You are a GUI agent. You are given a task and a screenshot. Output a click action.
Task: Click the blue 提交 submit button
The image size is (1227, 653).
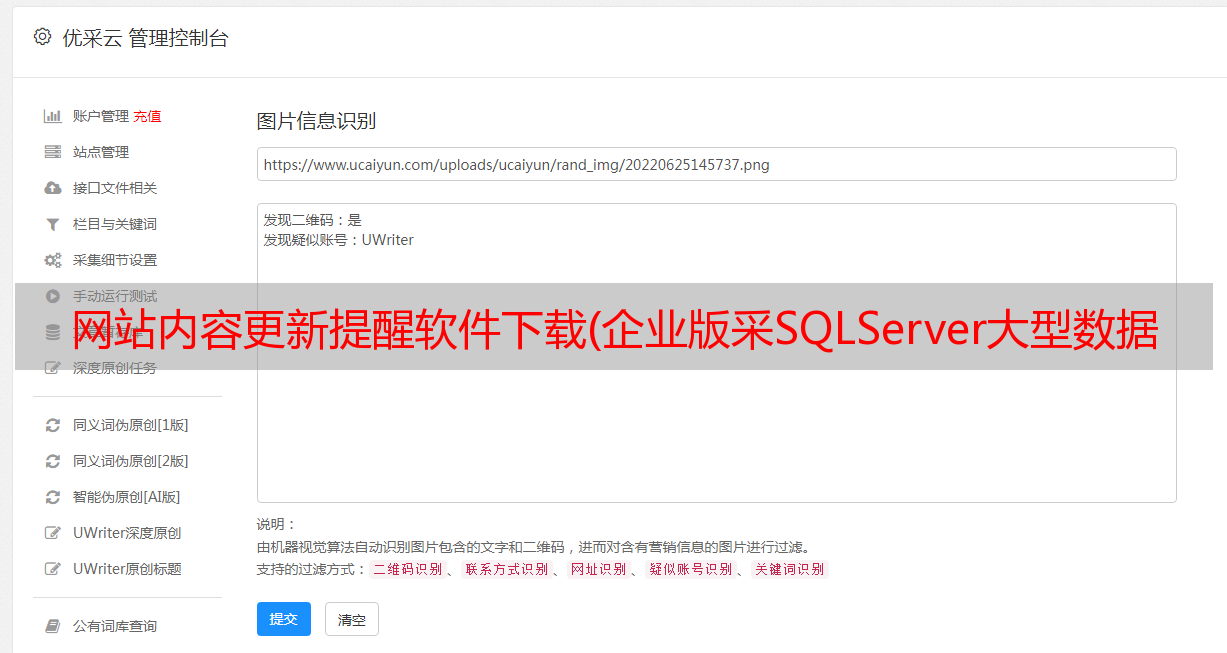(x=284, y=619)
